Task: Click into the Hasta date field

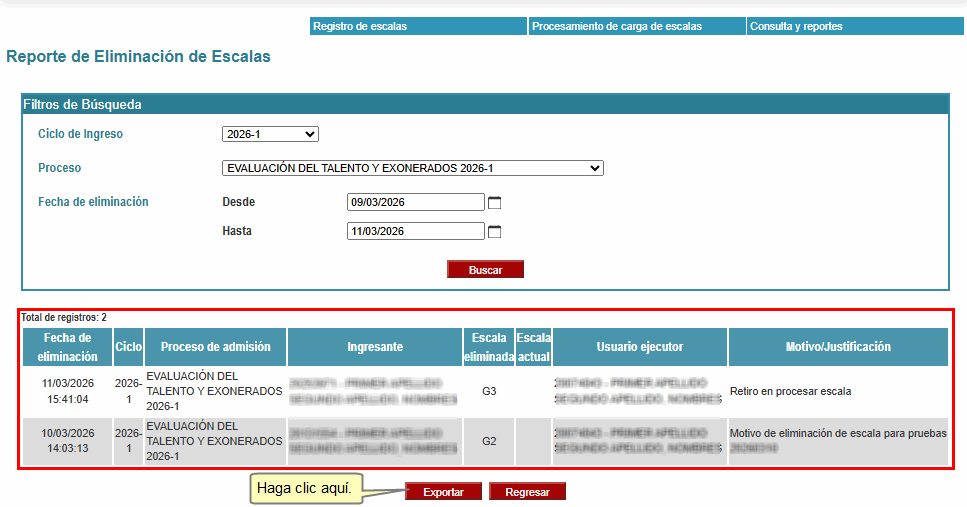Action: click(415, 231)
